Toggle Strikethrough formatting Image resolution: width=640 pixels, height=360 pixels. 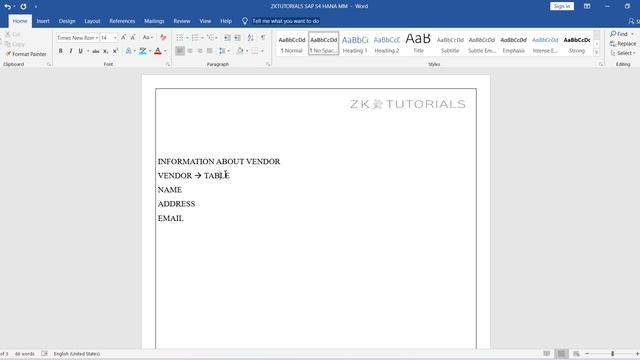pyautogui.click(x=96, y=51)
